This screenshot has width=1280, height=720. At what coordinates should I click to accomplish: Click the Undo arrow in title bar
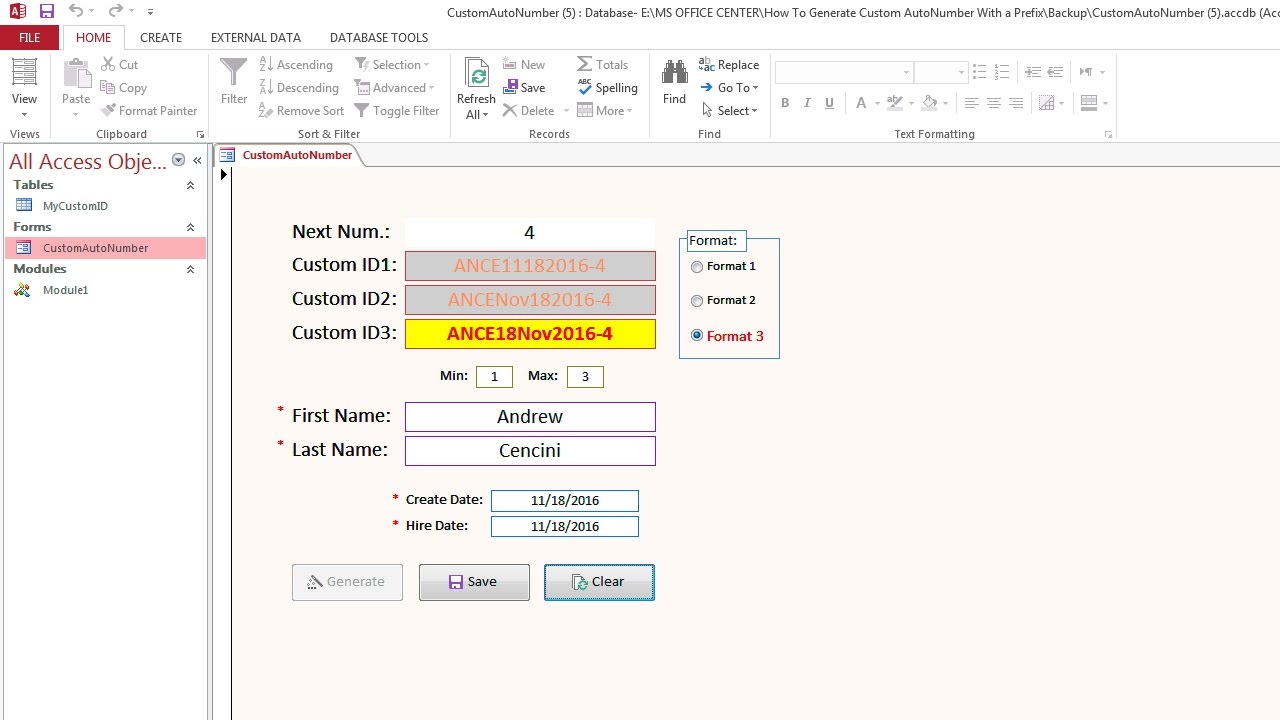pyautogui.click(x=75, y=11)
